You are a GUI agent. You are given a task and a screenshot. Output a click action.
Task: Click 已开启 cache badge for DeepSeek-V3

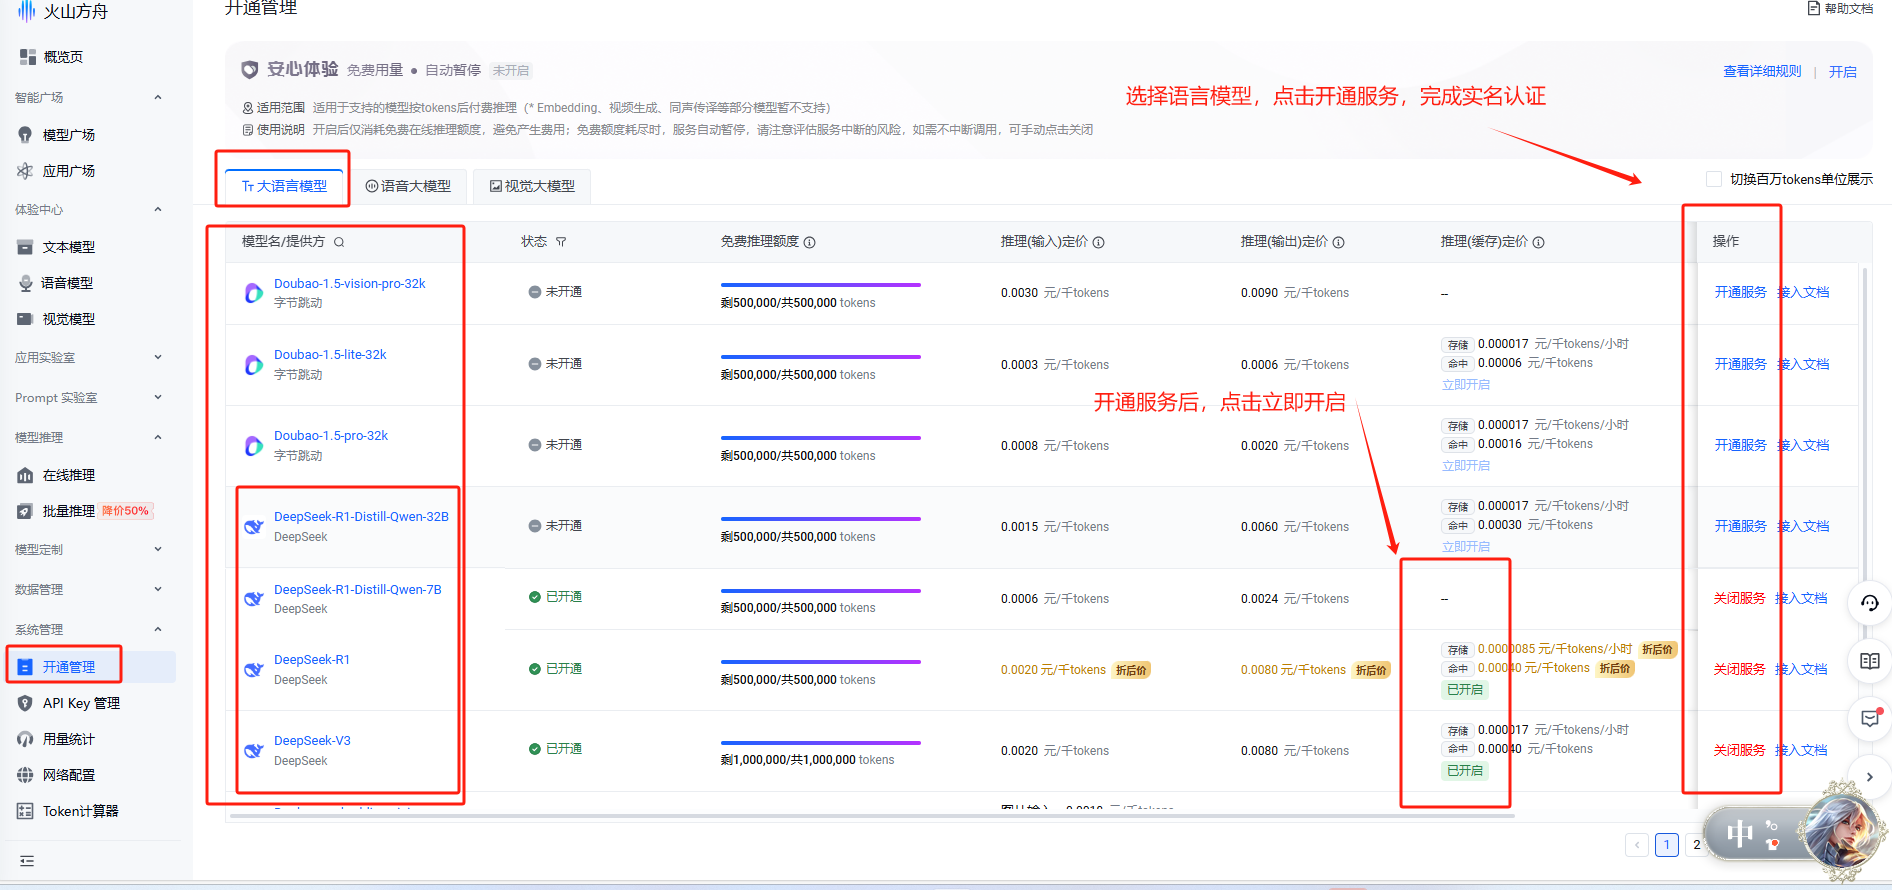point(1465,771)
